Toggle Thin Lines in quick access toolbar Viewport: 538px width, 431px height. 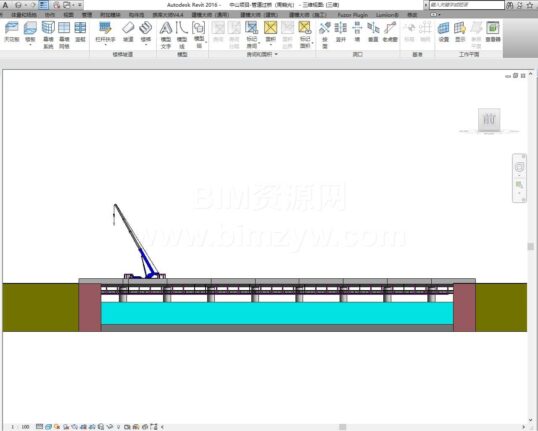(43, 5)
